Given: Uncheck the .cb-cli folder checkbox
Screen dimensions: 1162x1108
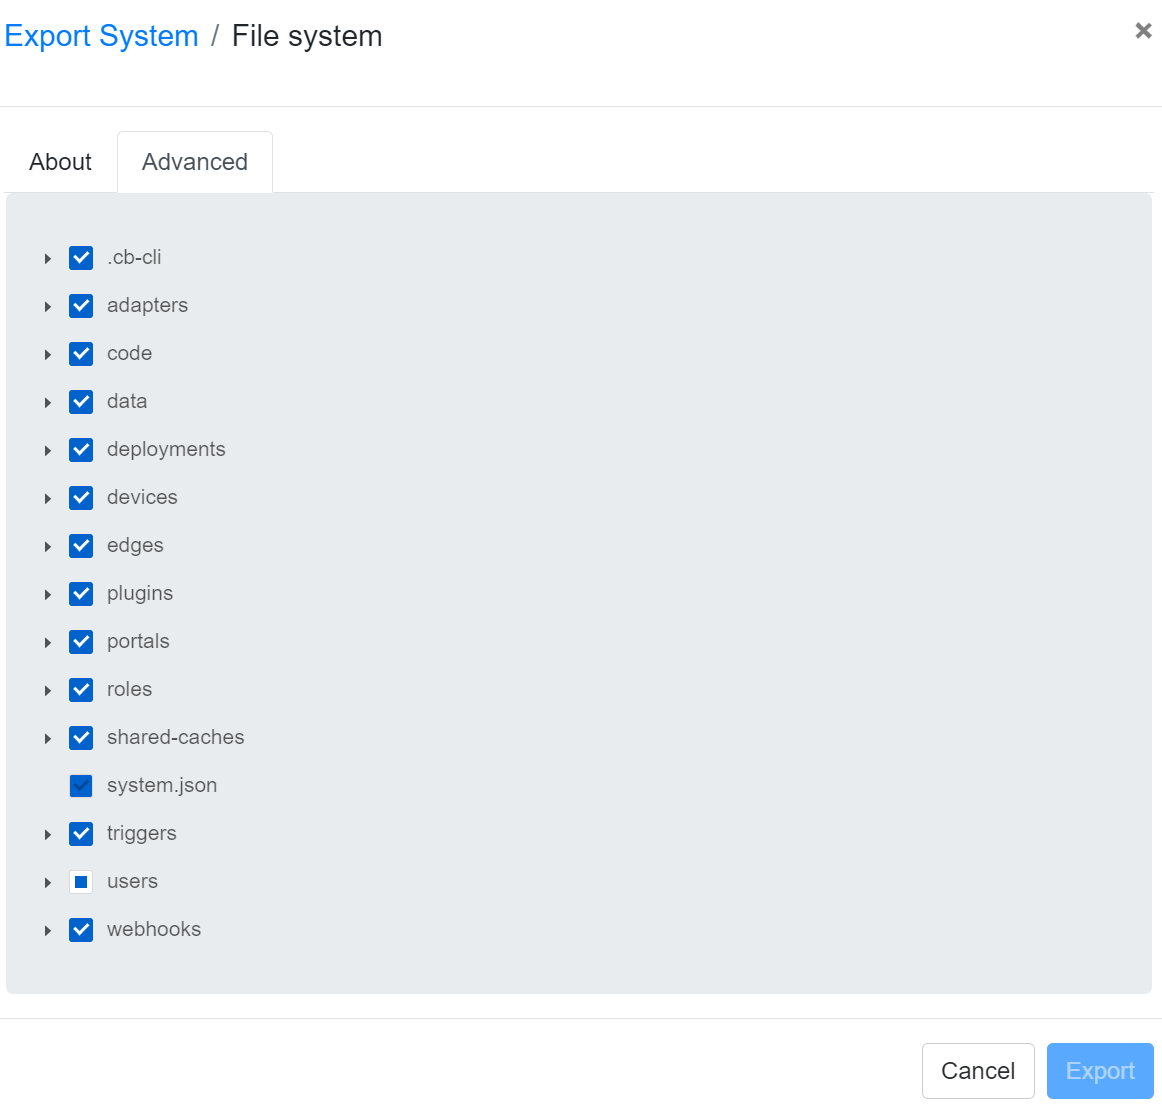Looking at the screenshot, I should pos(81,258).
